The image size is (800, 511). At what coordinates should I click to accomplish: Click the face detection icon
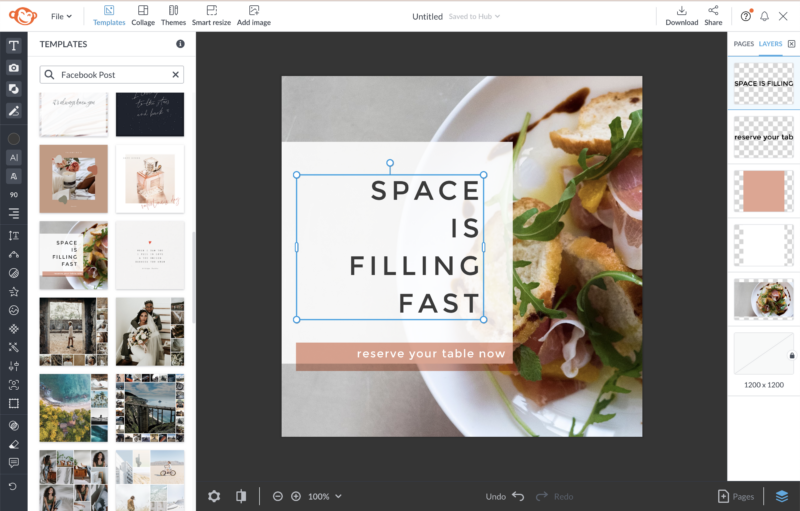pyautogui.click(x=14, y=385)
